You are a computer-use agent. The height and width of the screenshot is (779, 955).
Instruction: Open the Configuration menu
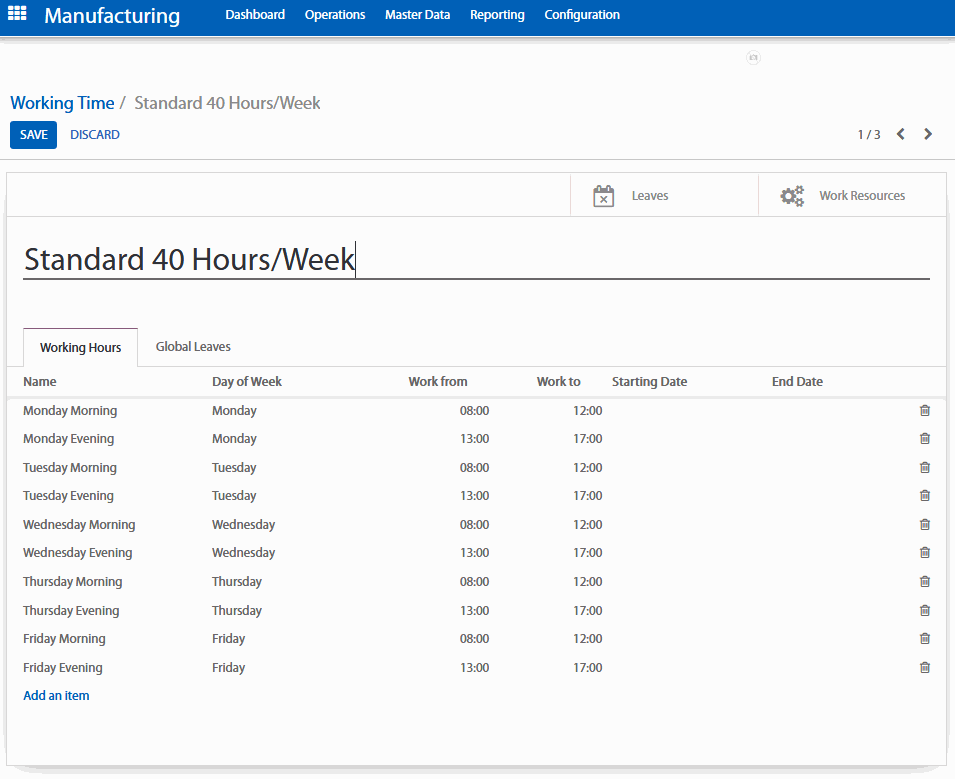click(x=582, y=15)
